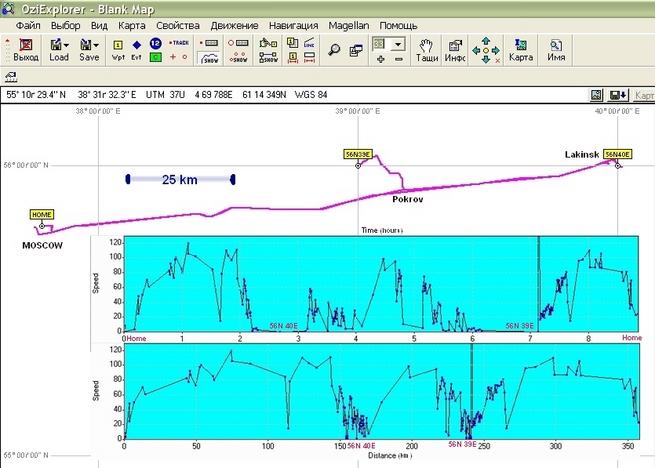Click the up arrow pan button

point(486,41)
